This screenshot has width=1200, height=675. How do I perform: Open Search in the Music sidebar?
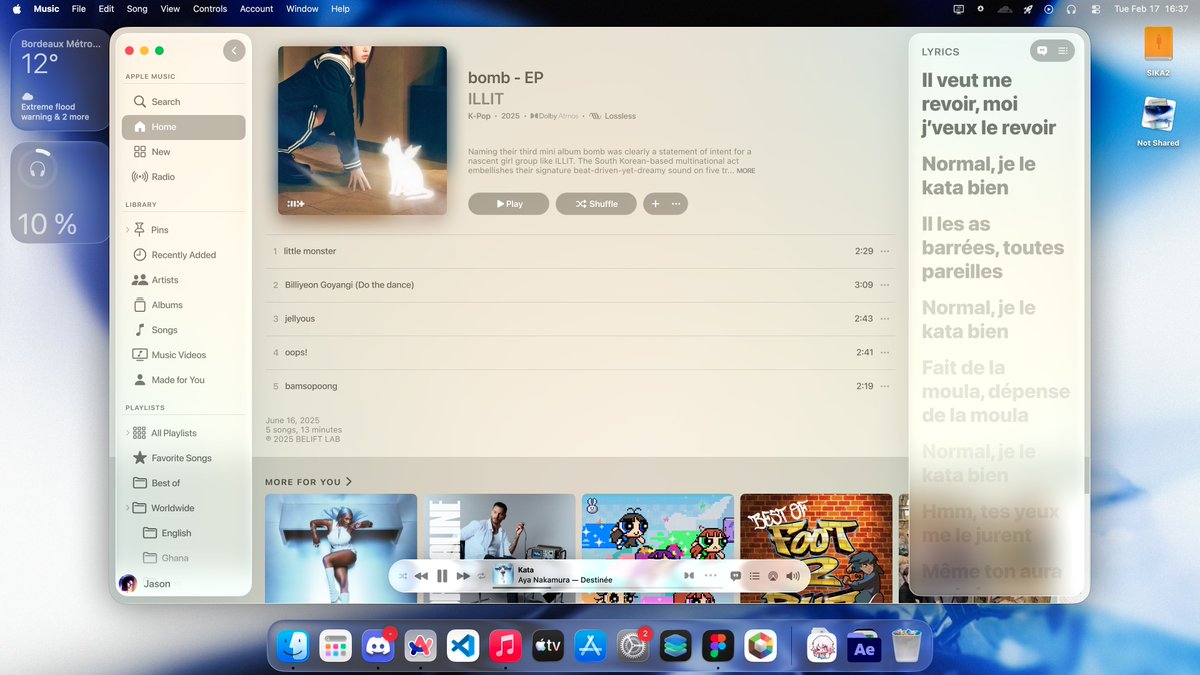(x=184, y=102)
